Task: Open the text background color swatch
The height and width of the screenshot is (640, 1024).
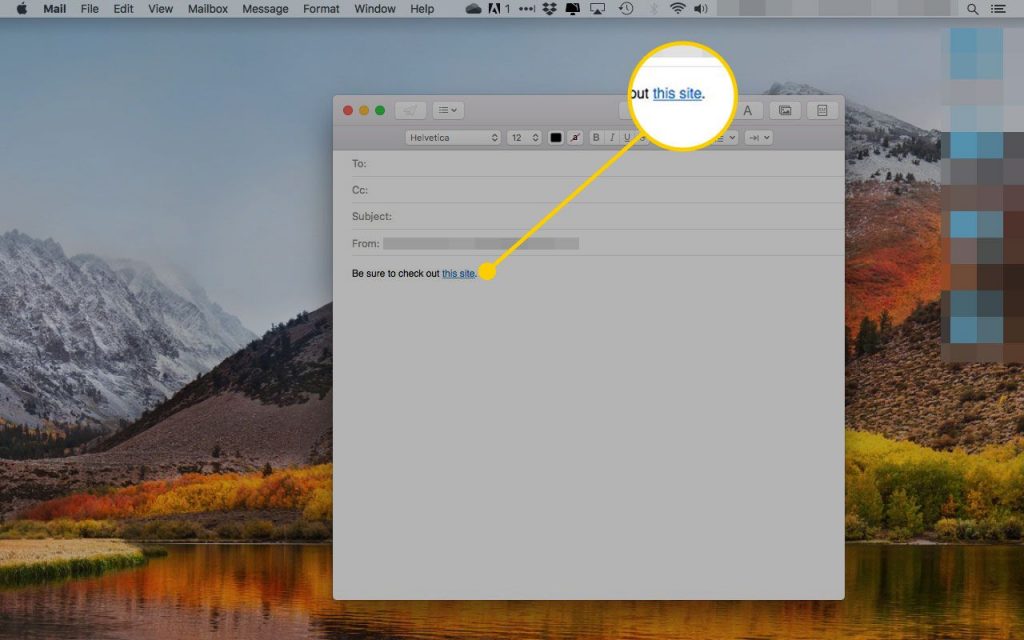Action: 575,138
